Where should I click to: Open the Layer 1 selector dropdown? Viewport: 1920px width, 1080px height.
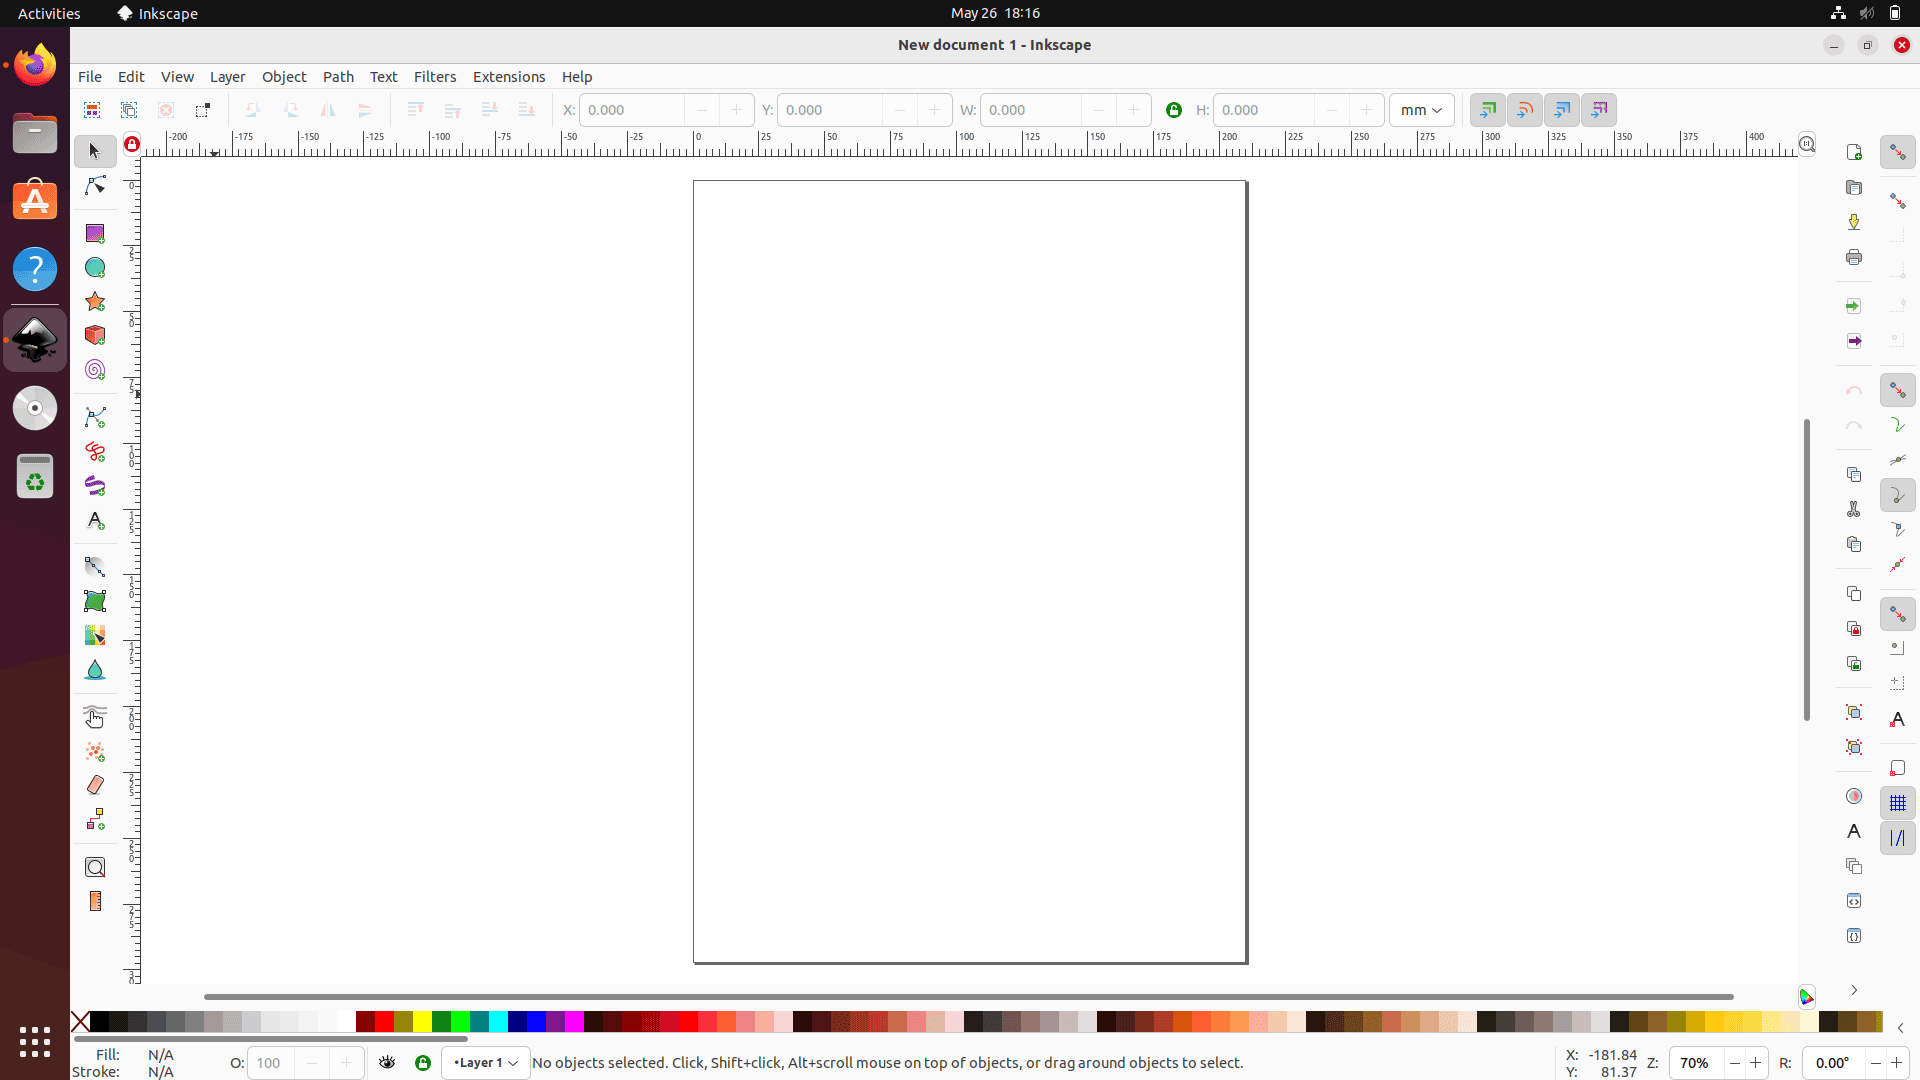(x=485, y=1063)
